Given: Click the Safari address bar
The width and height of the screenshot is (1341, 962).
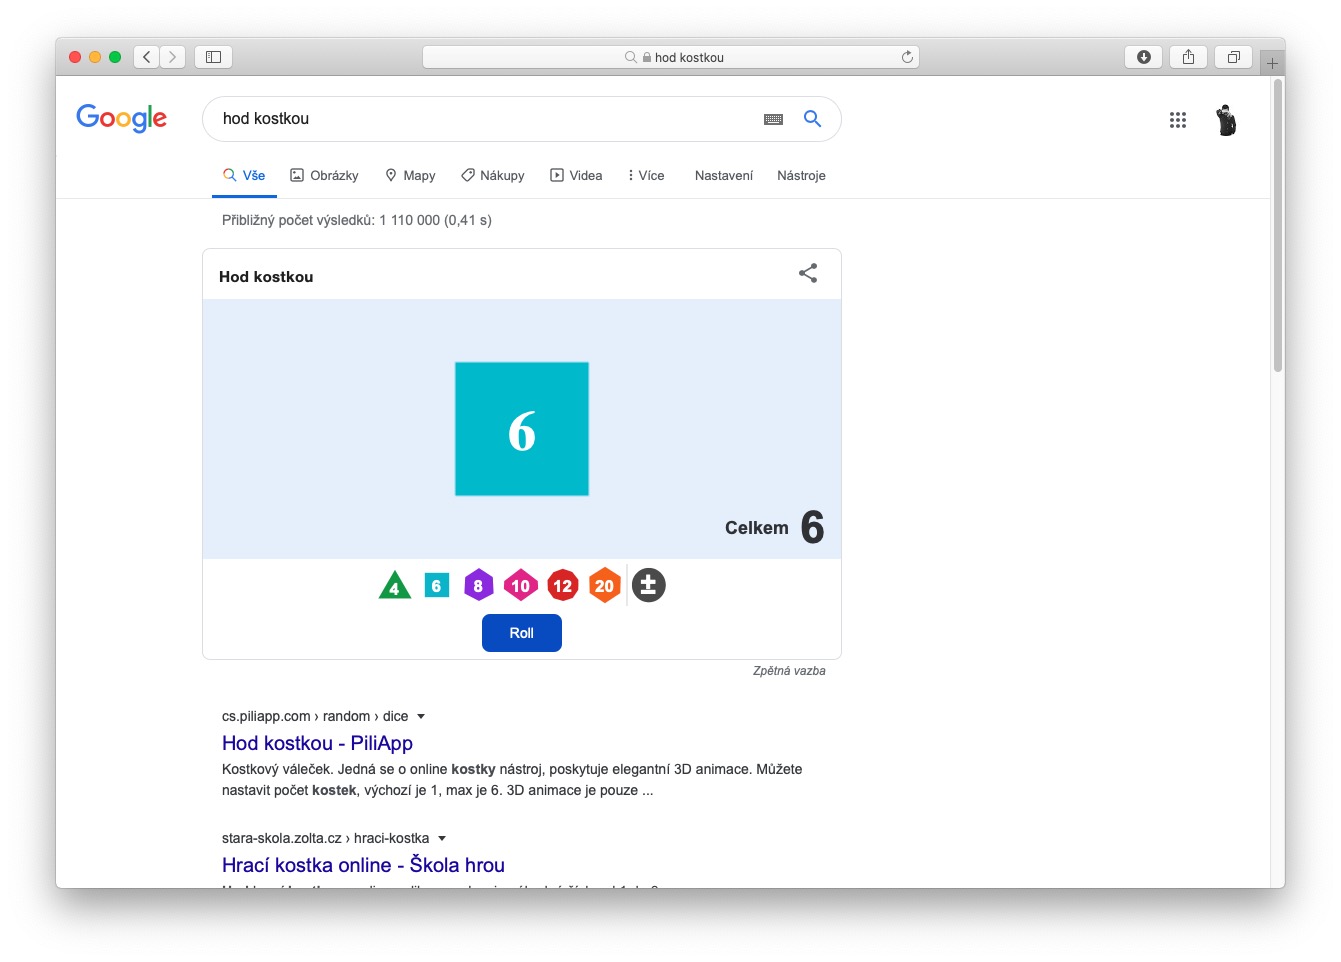Looking at the screenshot, I should point(670,57).
